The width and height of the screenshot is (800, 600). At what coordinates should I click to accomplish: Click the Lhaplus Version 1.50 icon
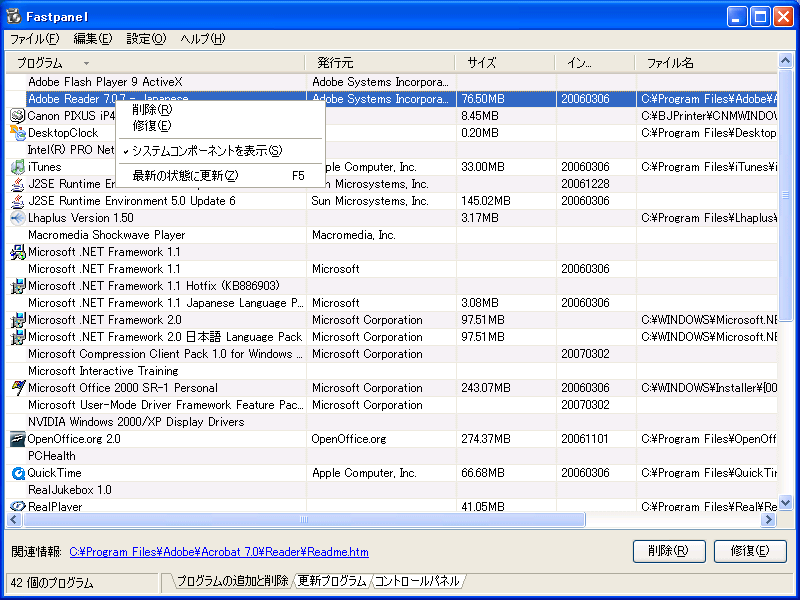pyautogui.click(x=17, y=218)
